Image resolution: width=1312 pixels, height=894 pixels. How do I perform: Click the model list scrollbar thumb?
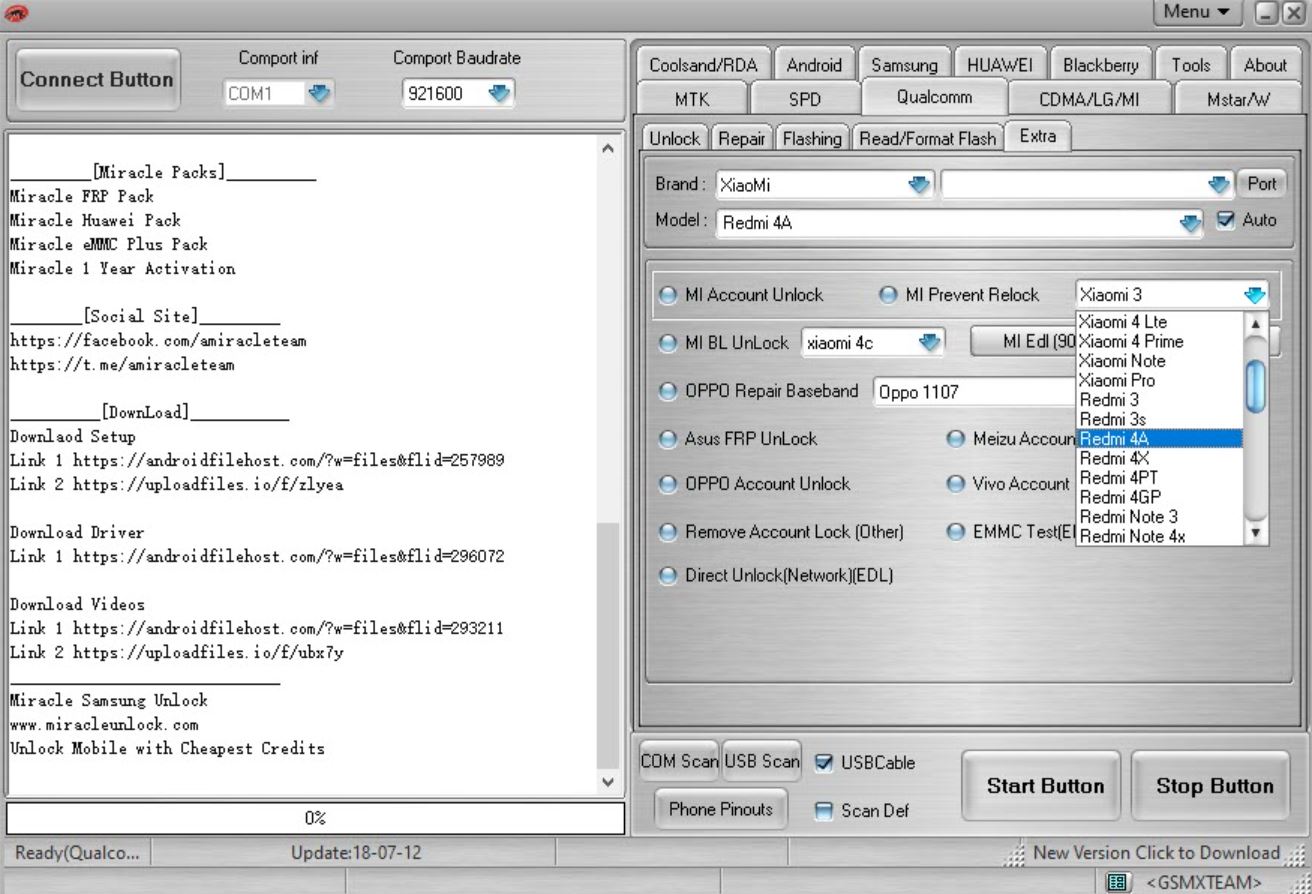click(1257, 386)
